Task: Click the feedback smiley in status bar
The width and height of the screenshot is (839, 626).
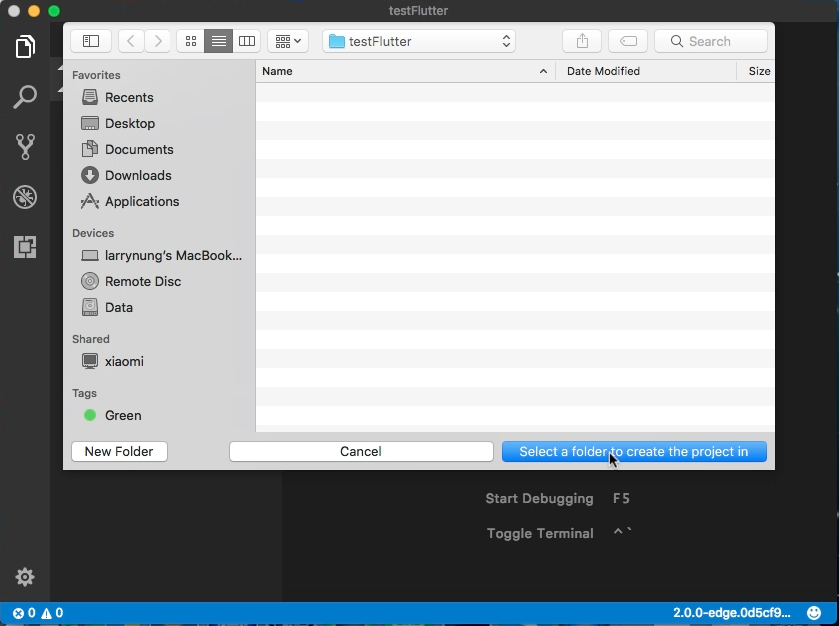Action: pos(814,613)
